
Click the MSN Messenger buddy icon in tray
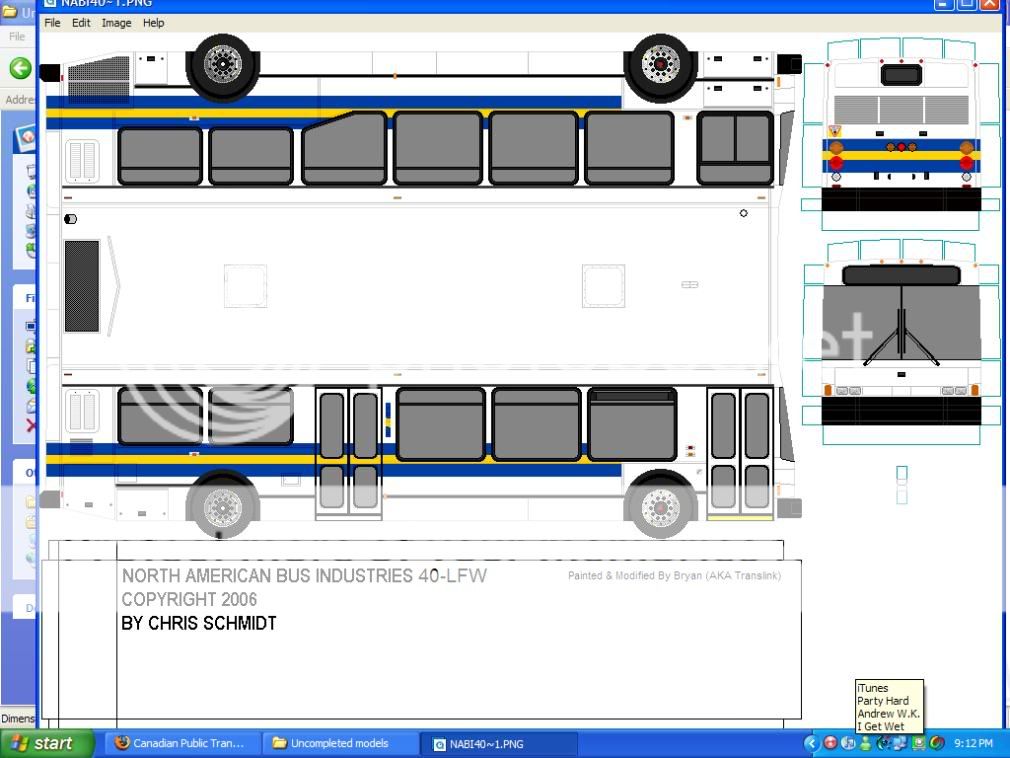coord(864,743)
